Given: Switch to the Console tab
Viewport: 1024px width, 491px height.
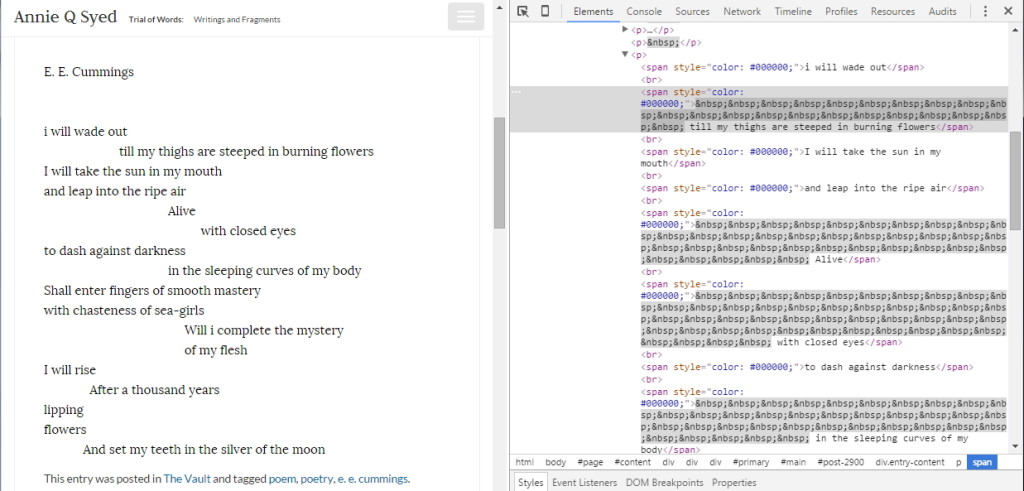Looking at the screenshot, I should (644, 11).
